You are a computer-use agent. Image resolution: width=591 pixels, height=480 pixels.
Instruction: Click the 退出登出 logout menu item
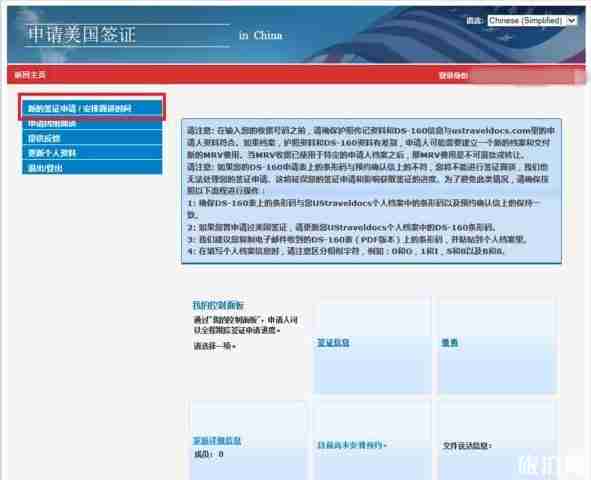pos(92,168)
